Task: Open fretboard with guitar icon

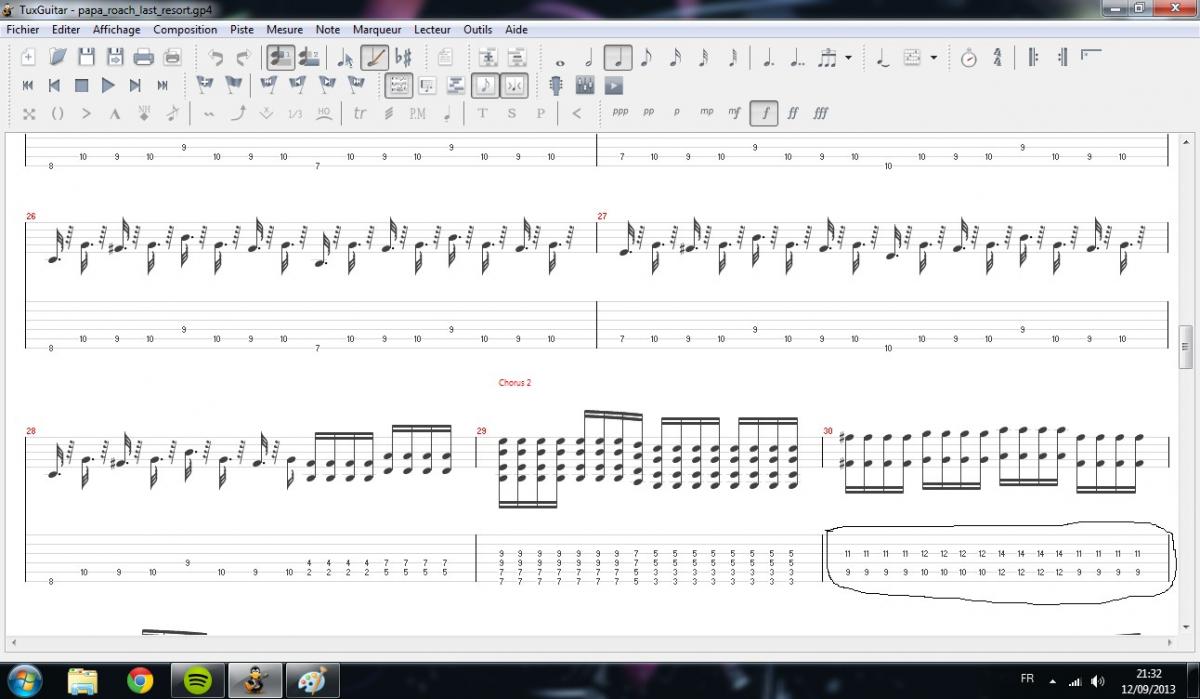Action: click(557, 85)
